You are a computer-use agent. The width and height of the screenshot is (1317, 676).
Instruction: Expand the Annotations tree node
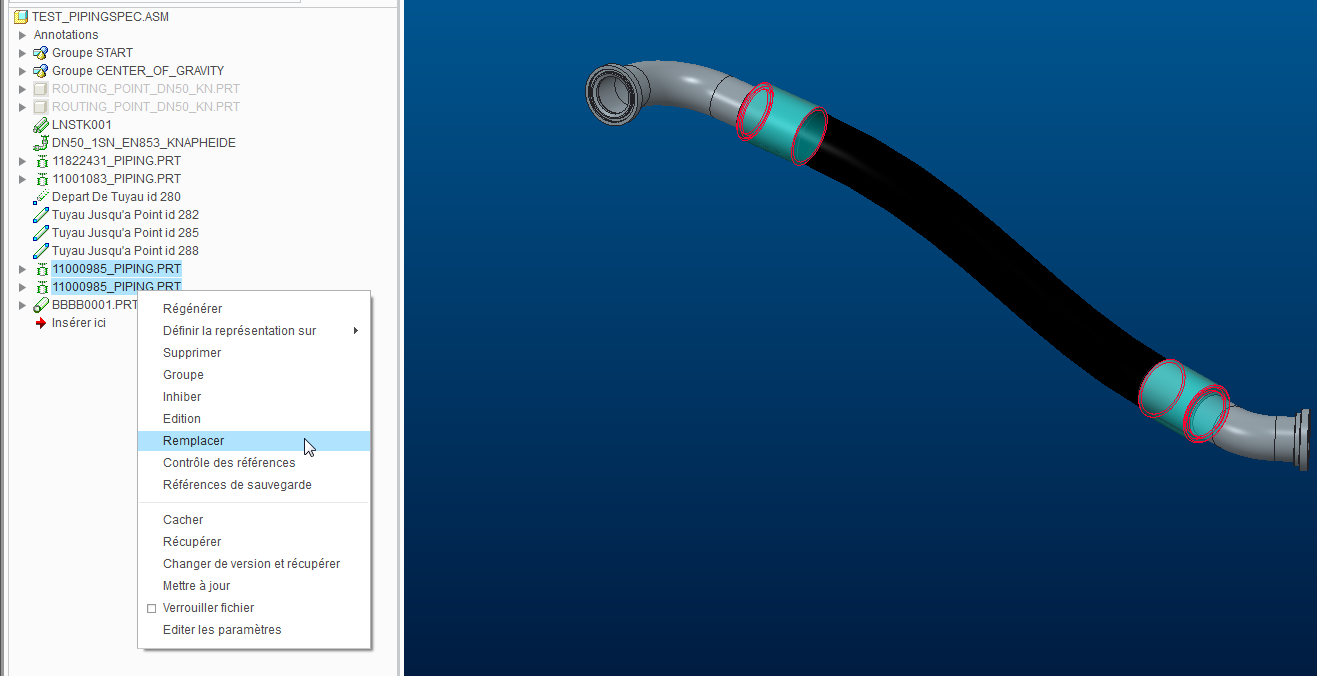23,35
